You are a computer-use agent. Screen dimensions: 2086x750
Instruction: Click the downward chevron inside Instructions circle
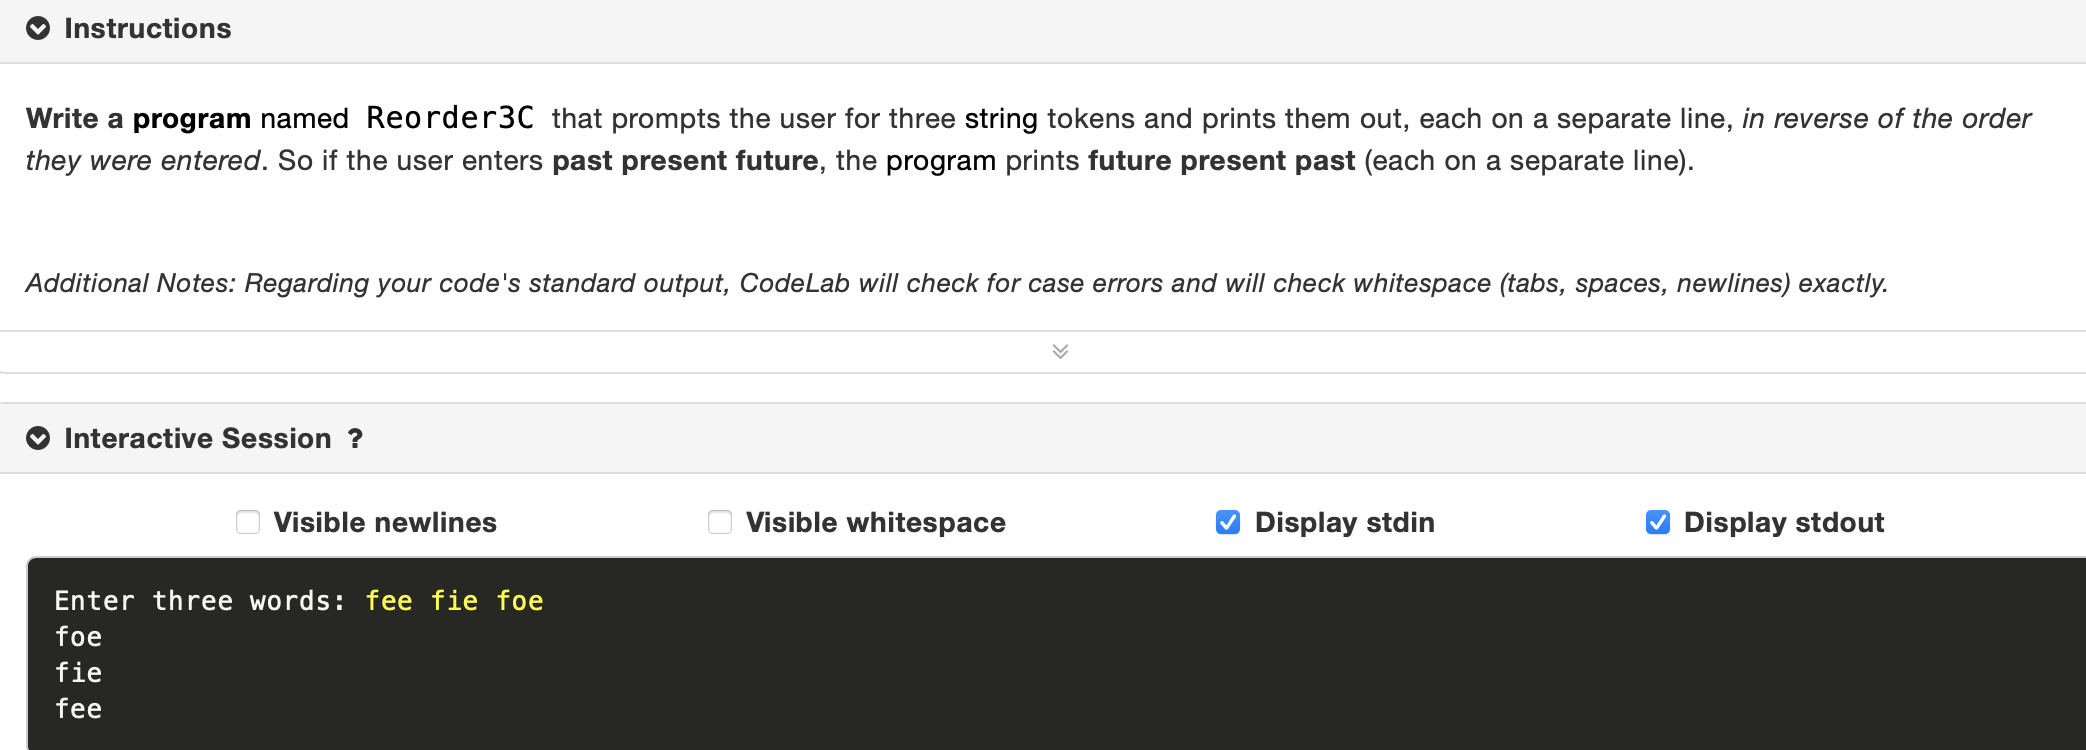point(38,28)
